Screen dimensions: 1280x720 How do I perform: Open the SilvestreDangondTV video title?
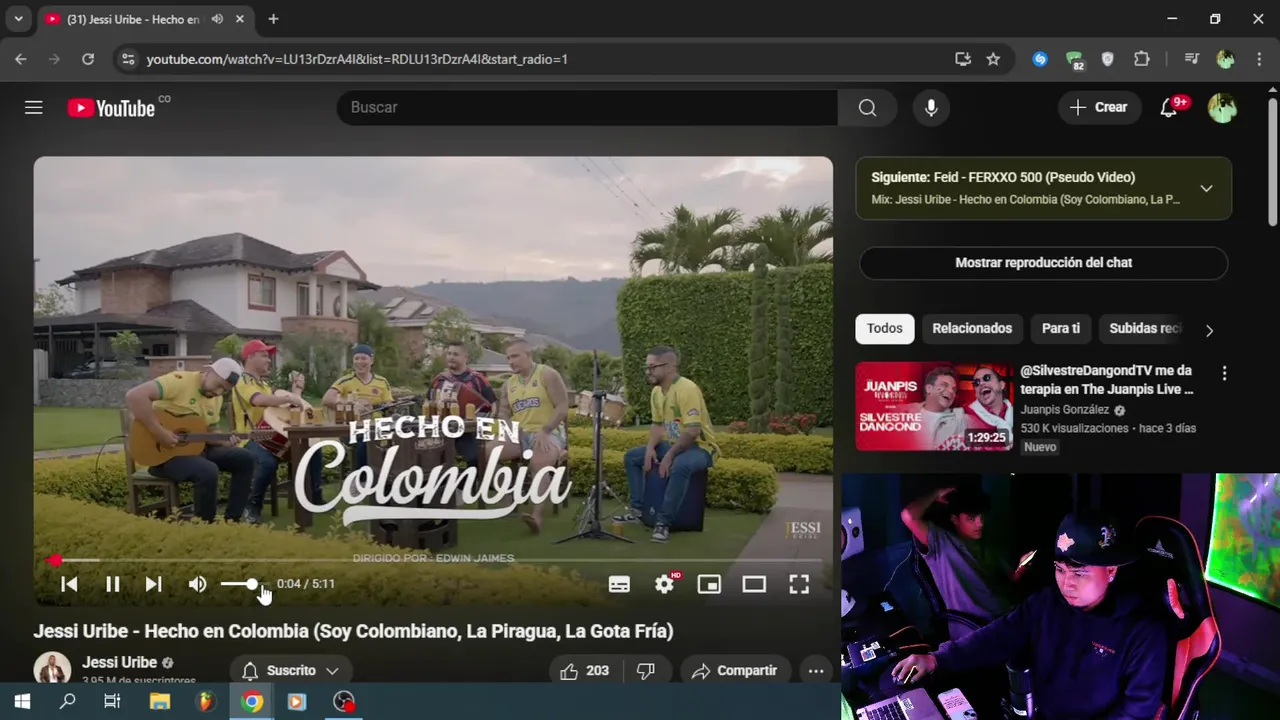(x=1107, y=380)
